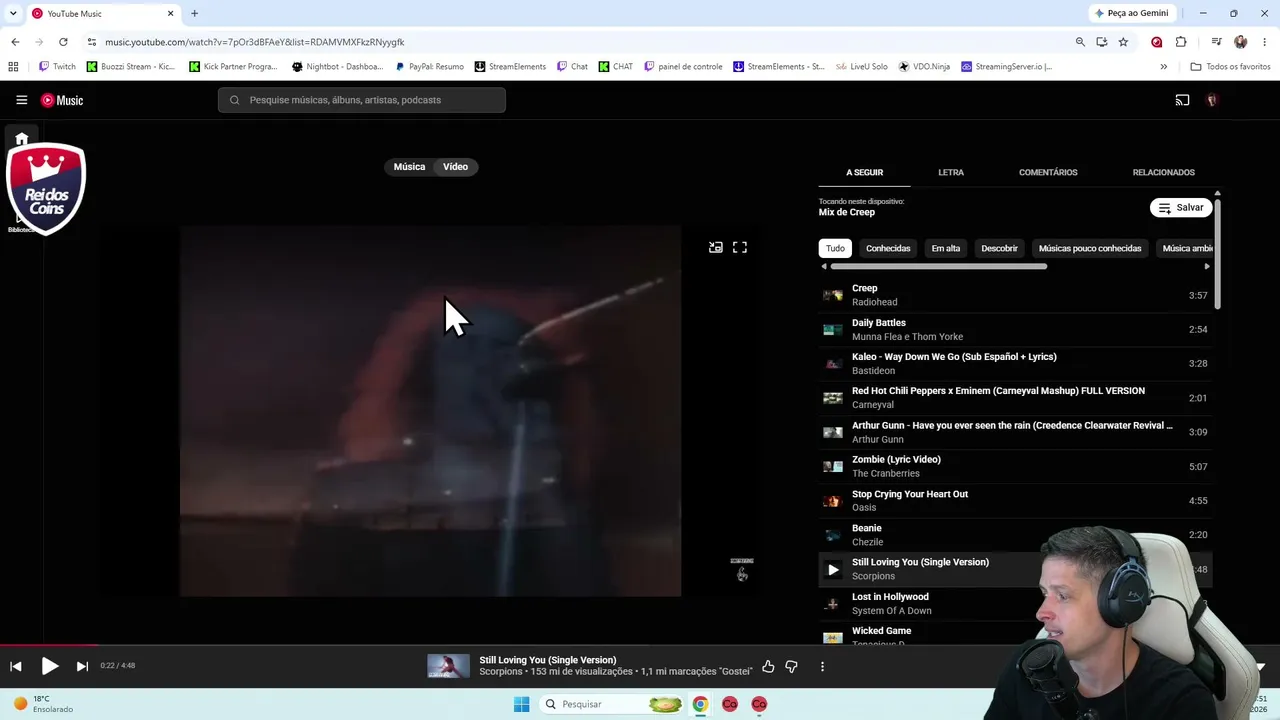Enter fullscreen on the video player
This screenshot has width=1280, height=720.
(740, 247)
